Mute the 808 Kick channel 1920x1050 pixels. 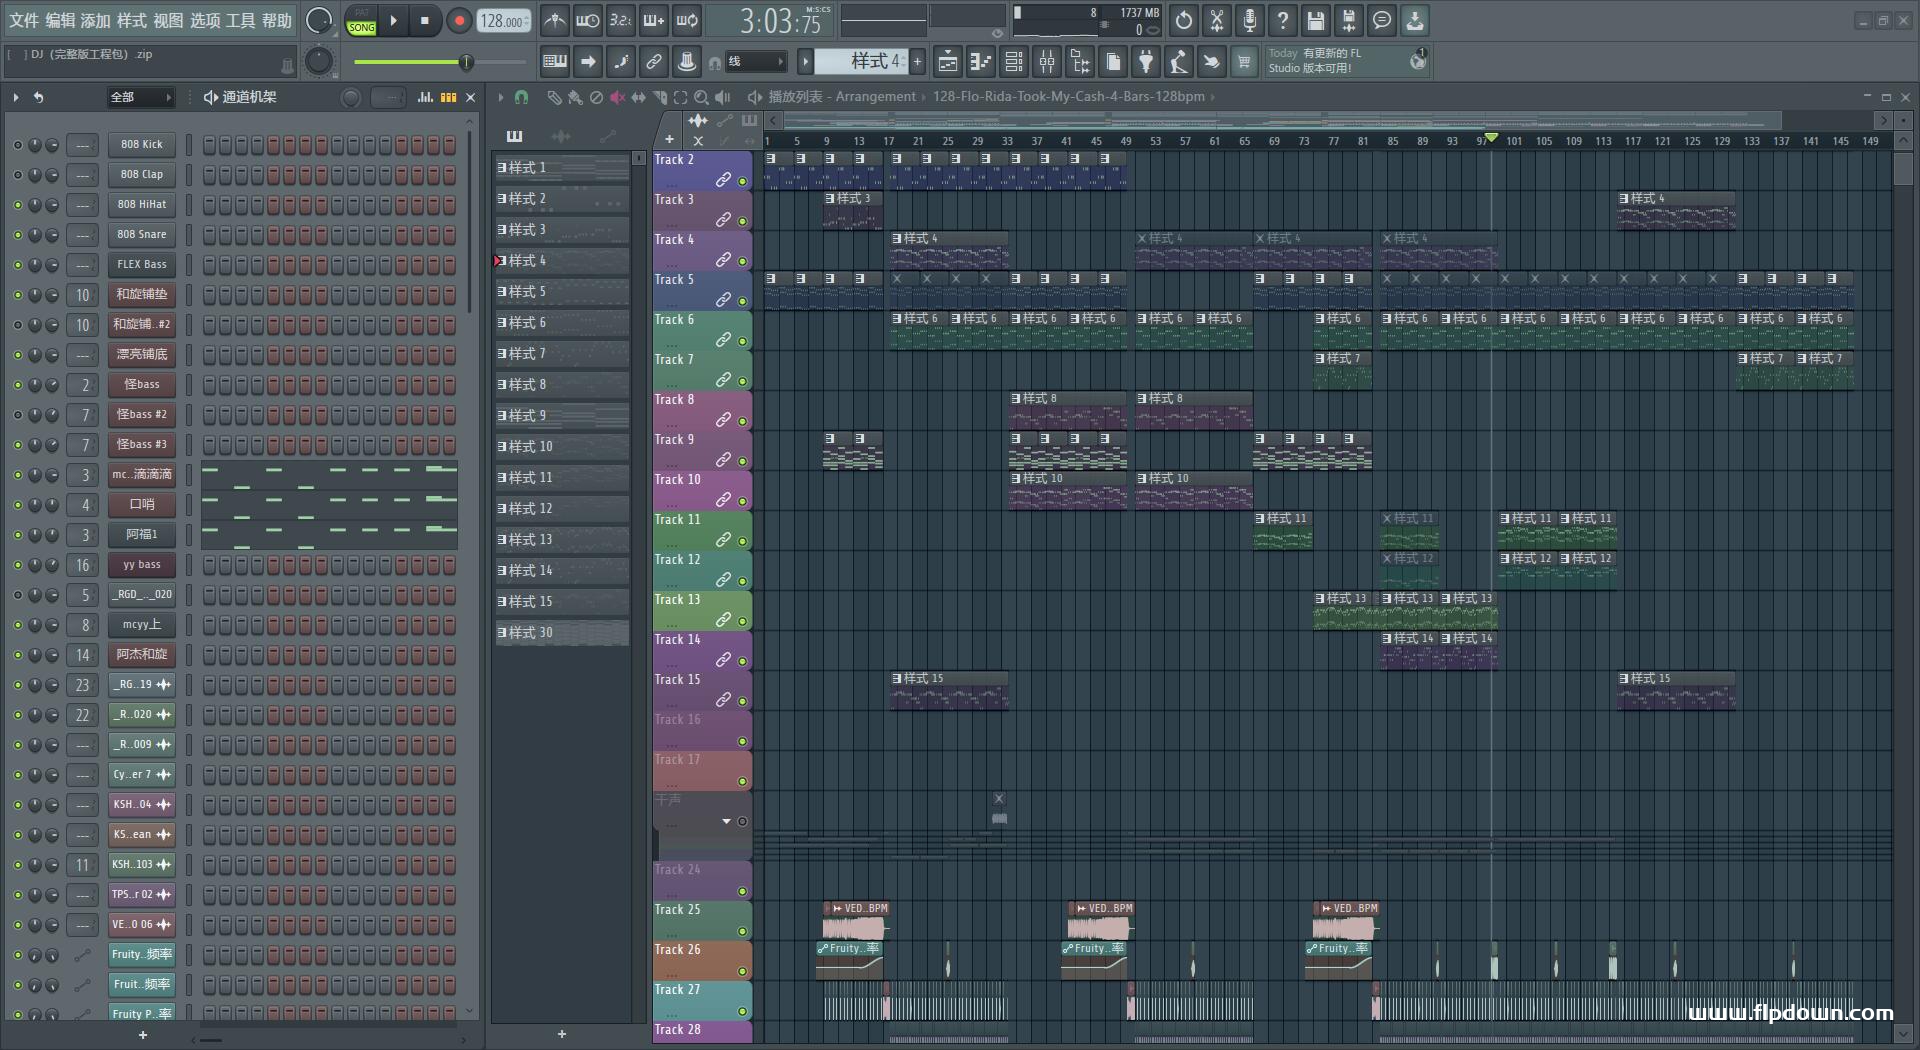[x=17, y=145]
